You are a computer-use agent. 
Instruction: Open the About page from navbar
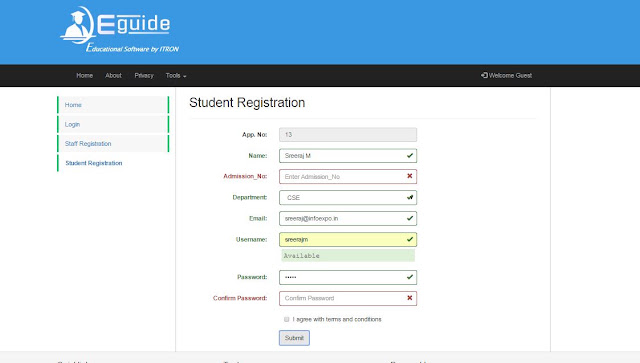pos(113,76)
